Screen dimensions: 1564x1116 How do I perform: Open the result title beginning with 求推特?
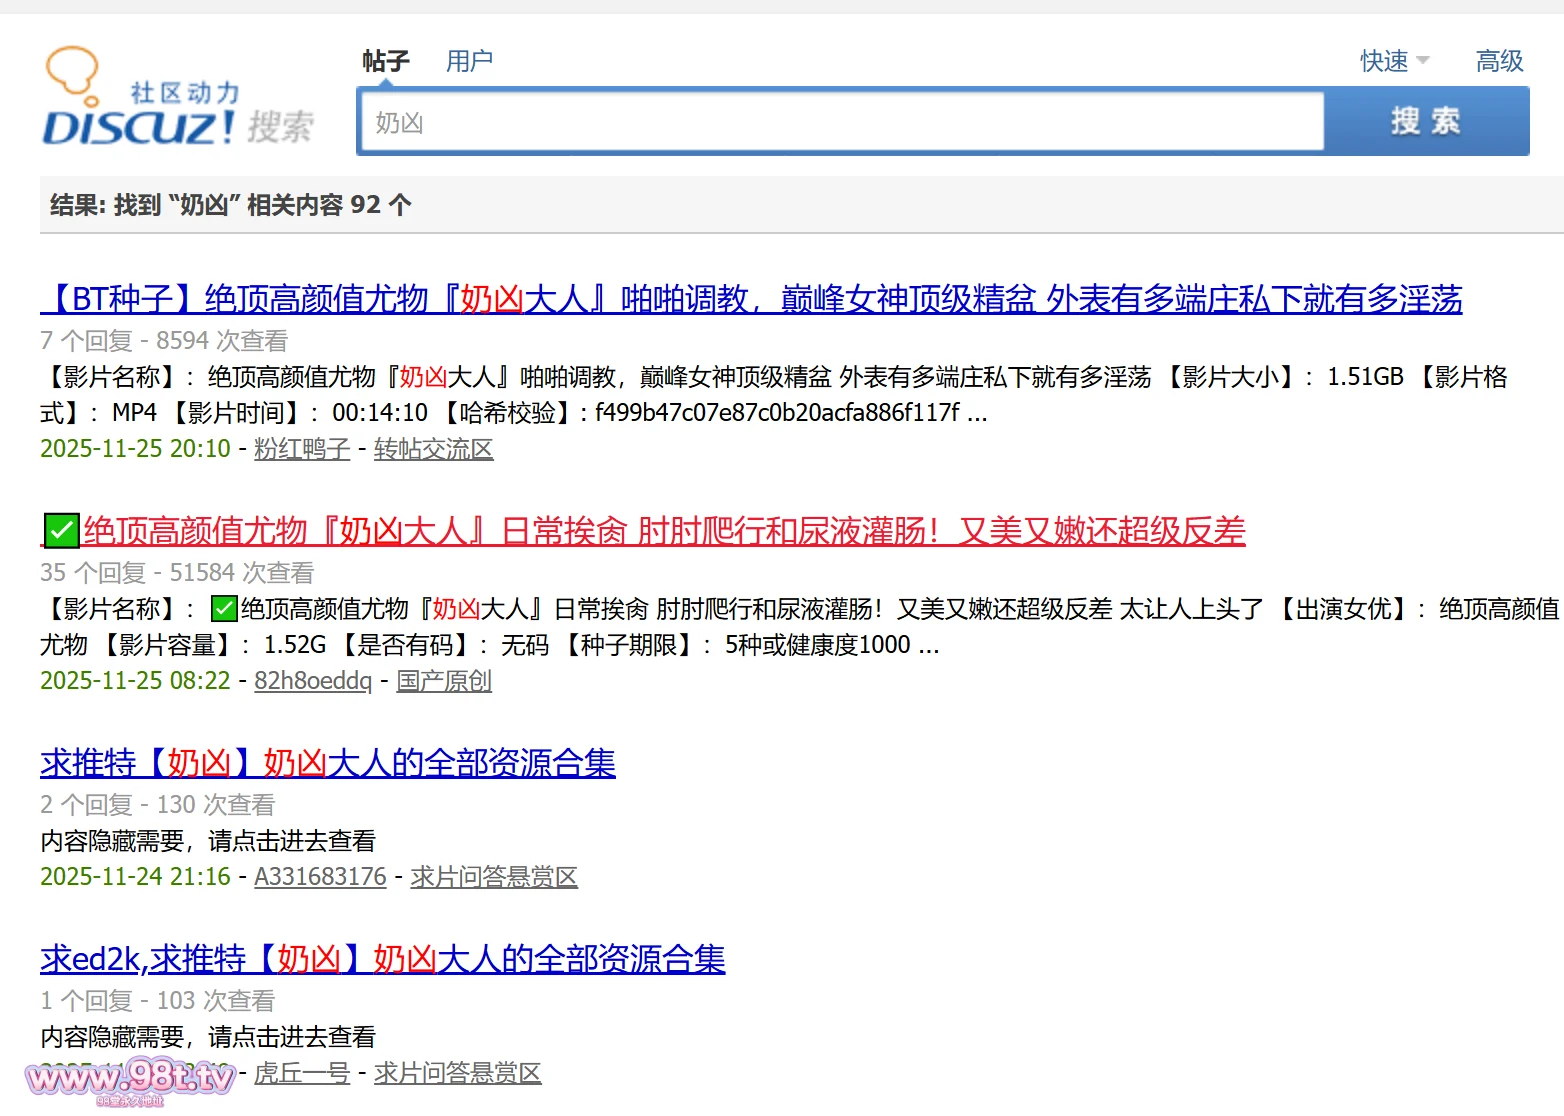pos(328,762)
